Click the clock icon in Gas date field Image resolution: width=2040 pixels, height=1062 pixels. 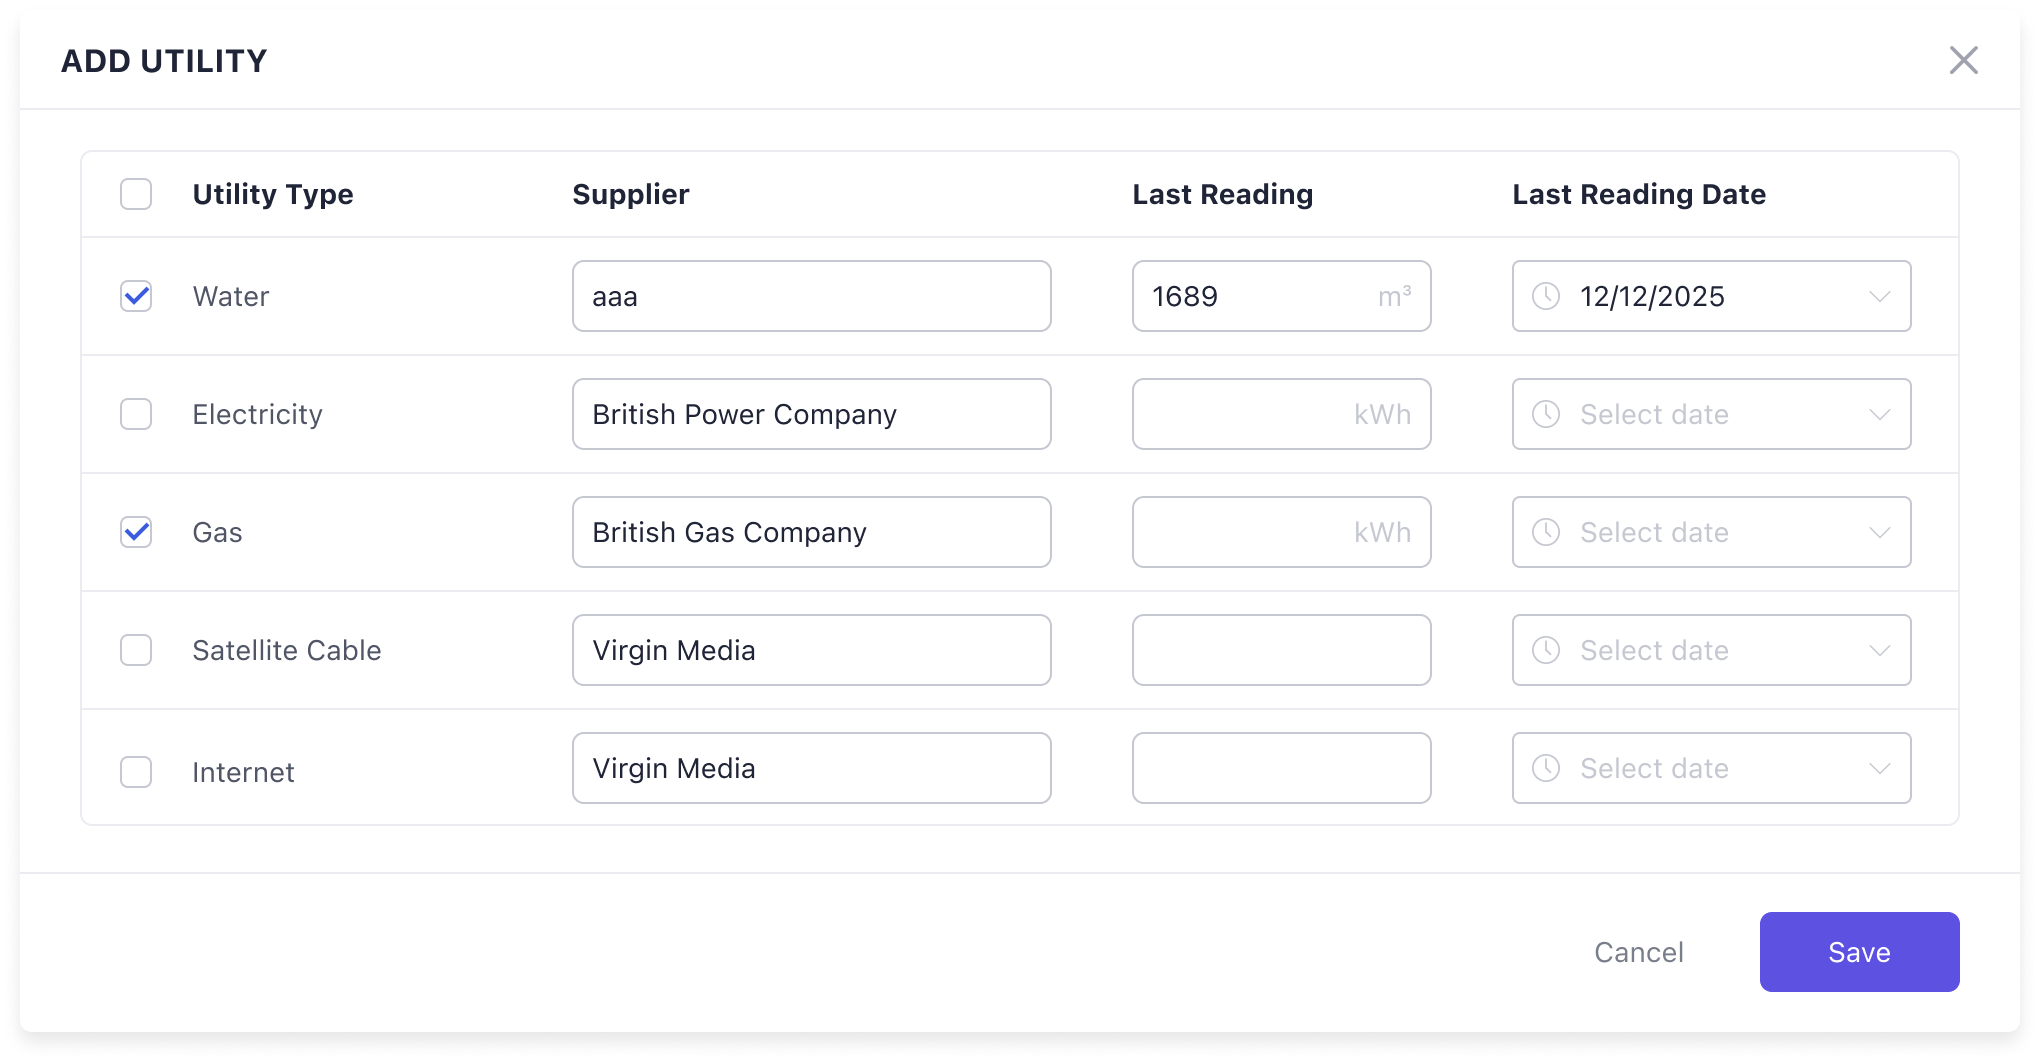pos(1546,532)
